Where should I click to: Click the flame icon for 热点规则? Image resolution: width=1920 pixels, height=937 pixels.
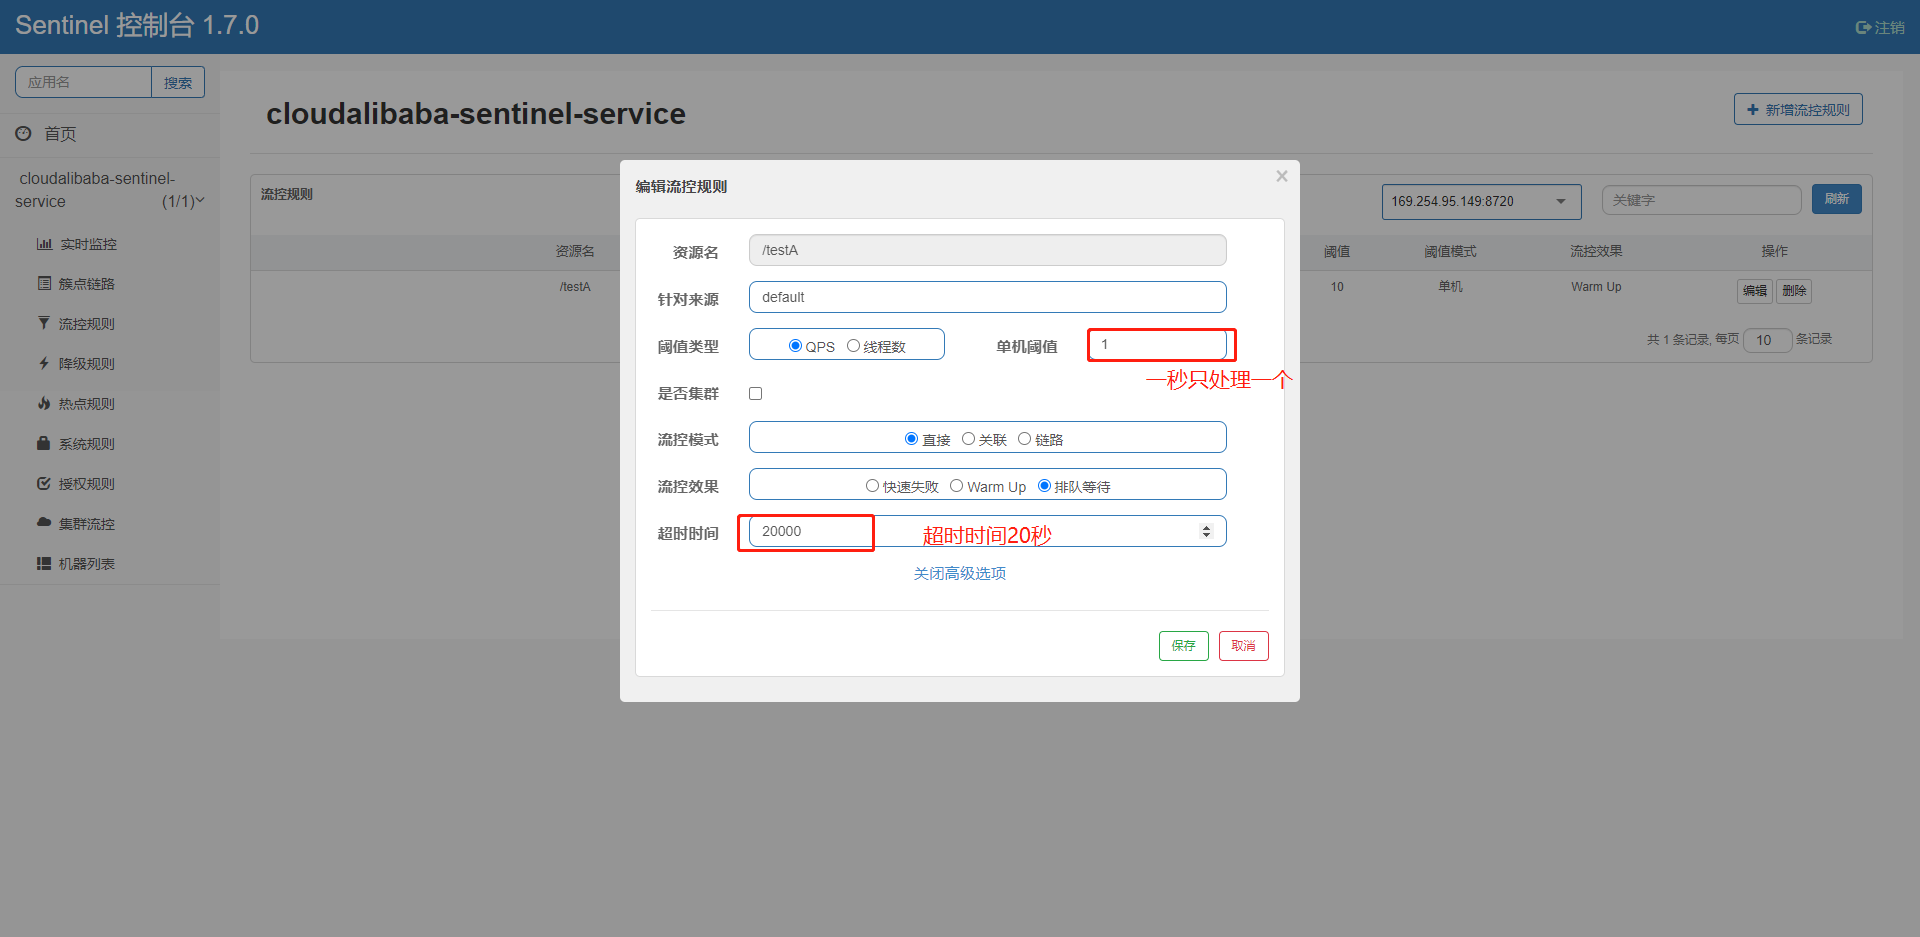[44, 403]
